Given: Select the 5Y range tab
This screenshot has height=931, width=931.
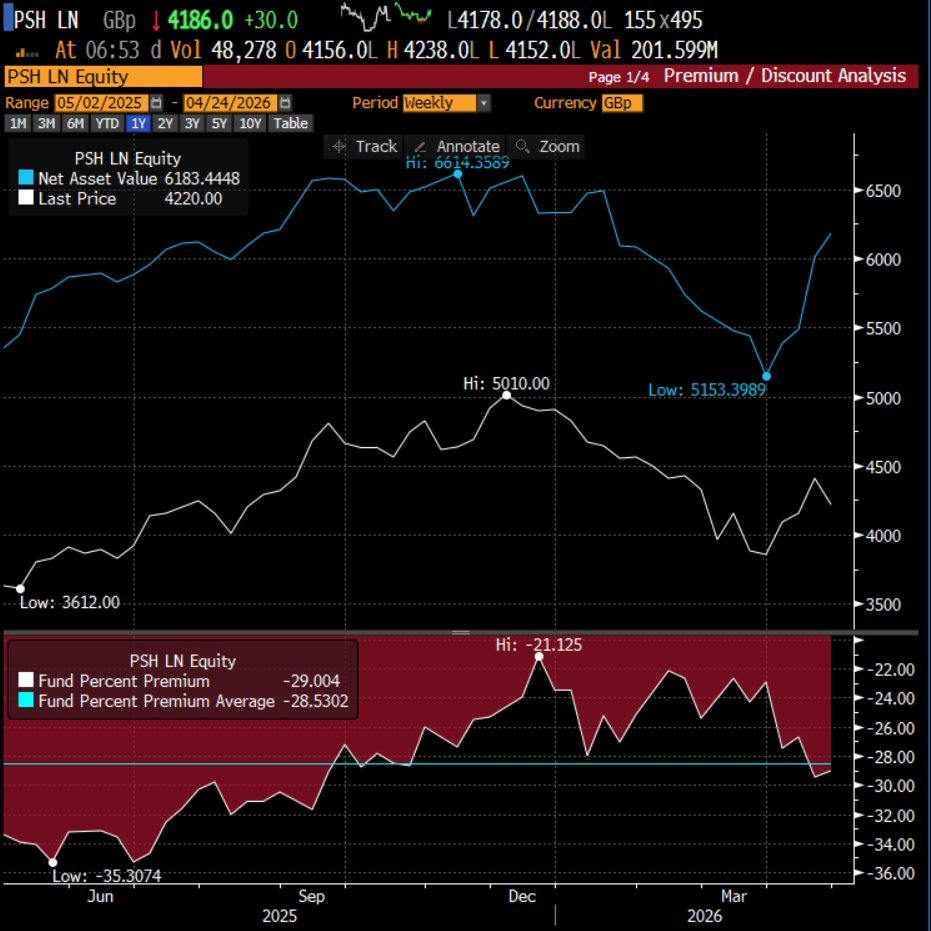Looking at the screenshot, I should pos(219,124).
